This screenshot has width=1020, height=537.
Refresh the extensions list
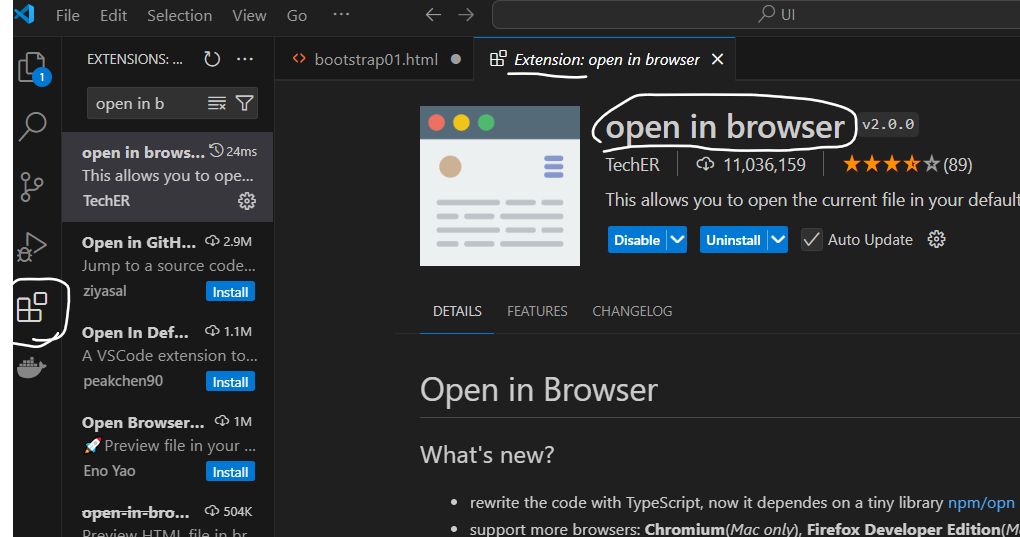tap(212, 59)
